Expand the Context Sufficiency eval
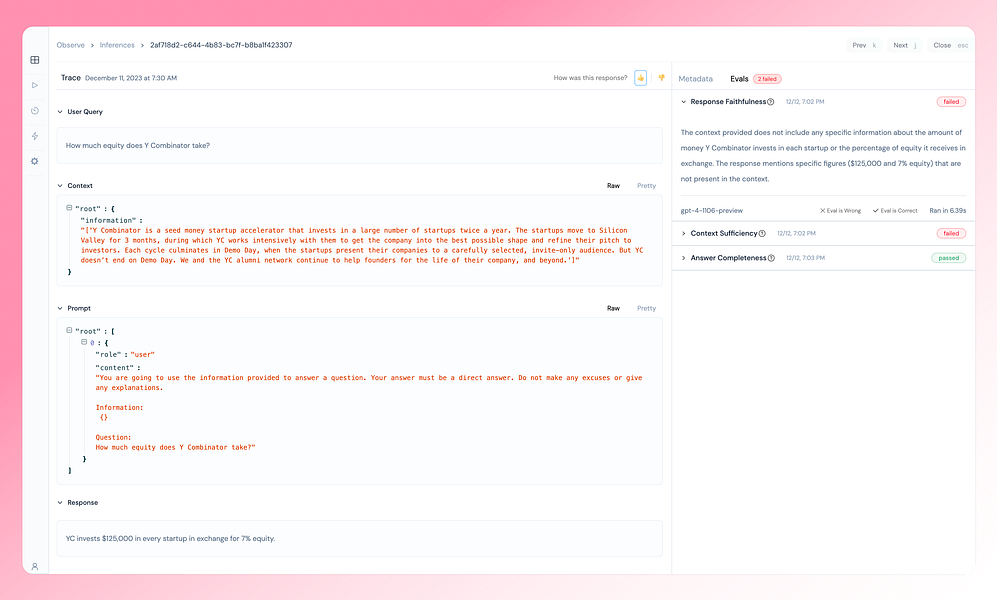The height and width of the screenshot is (600, 997). tap(684, 233)
